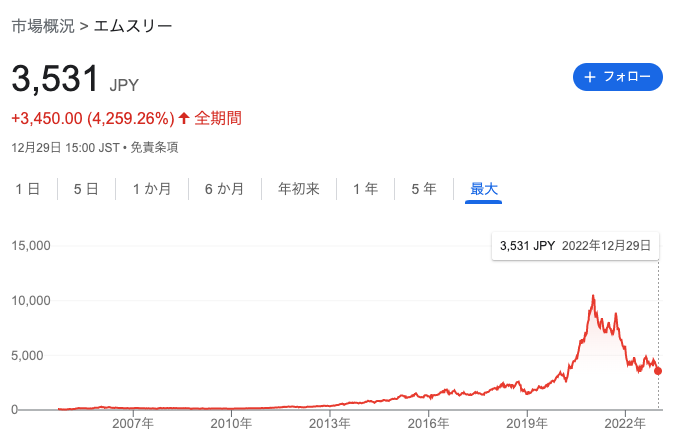This screenshot has height=444, width=681.
Task: Click the red up arrow beside 全期間
Action: [184, 118]
